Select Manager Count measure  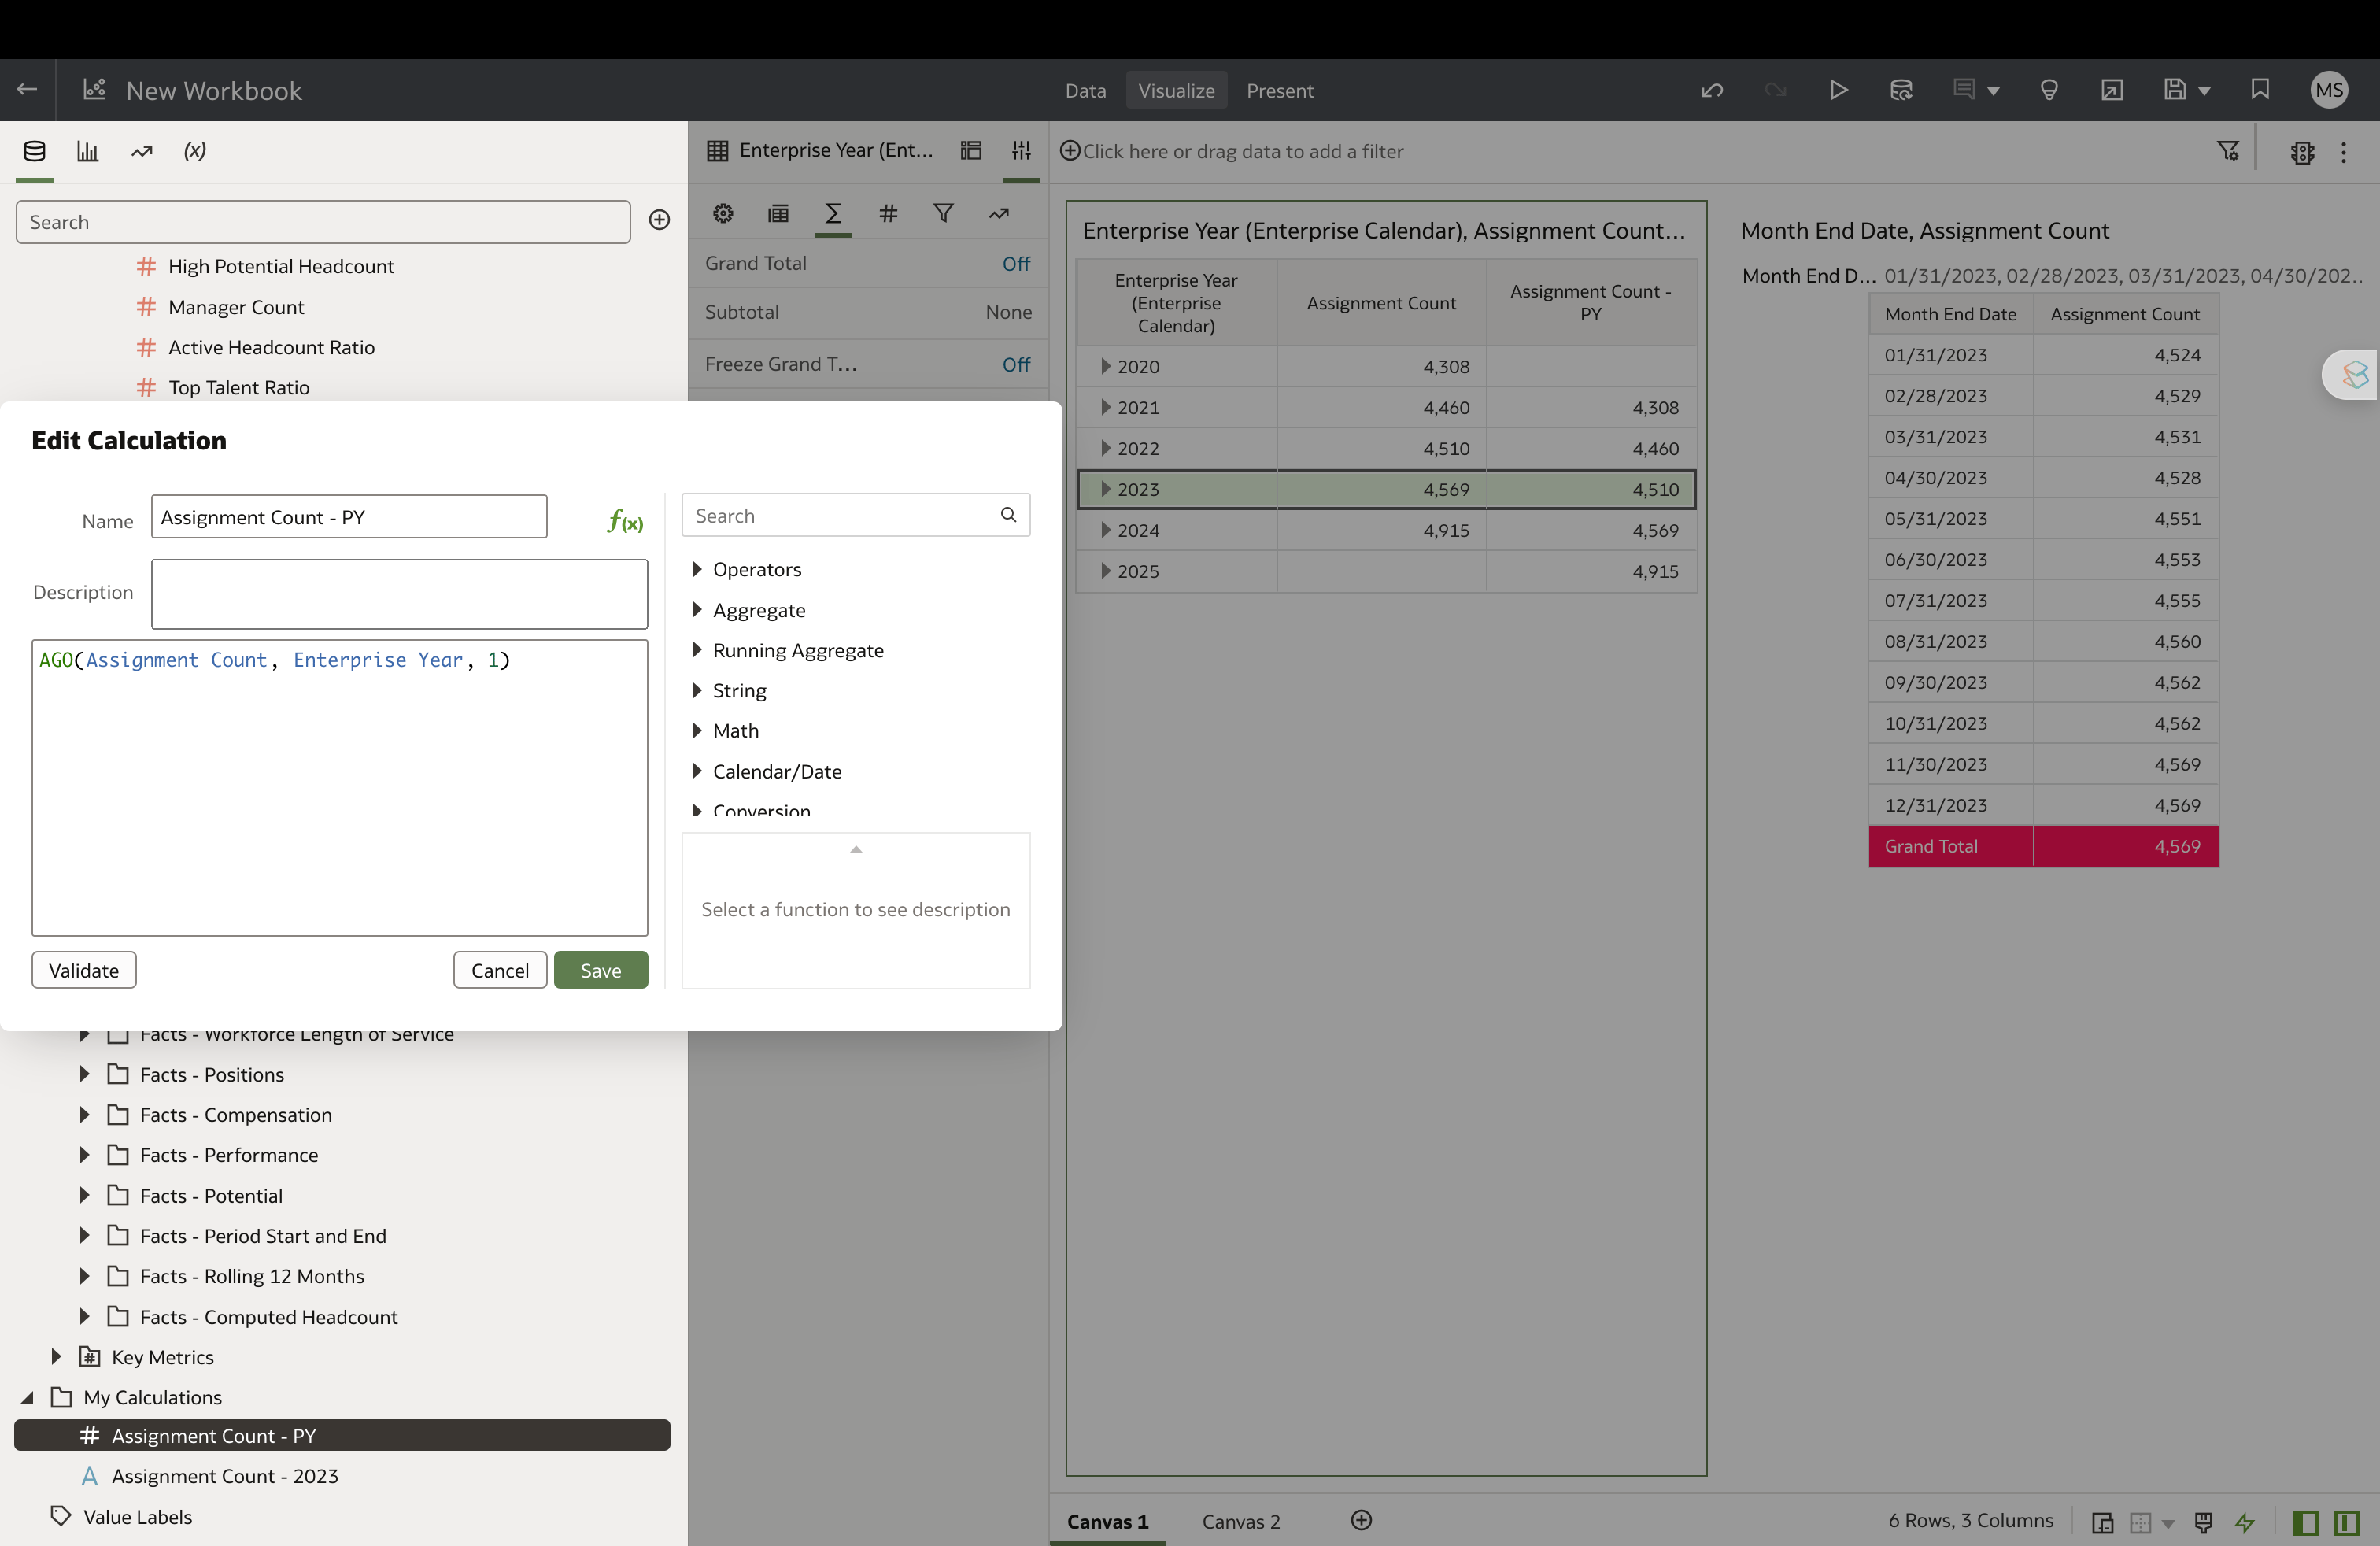(236, 307)
